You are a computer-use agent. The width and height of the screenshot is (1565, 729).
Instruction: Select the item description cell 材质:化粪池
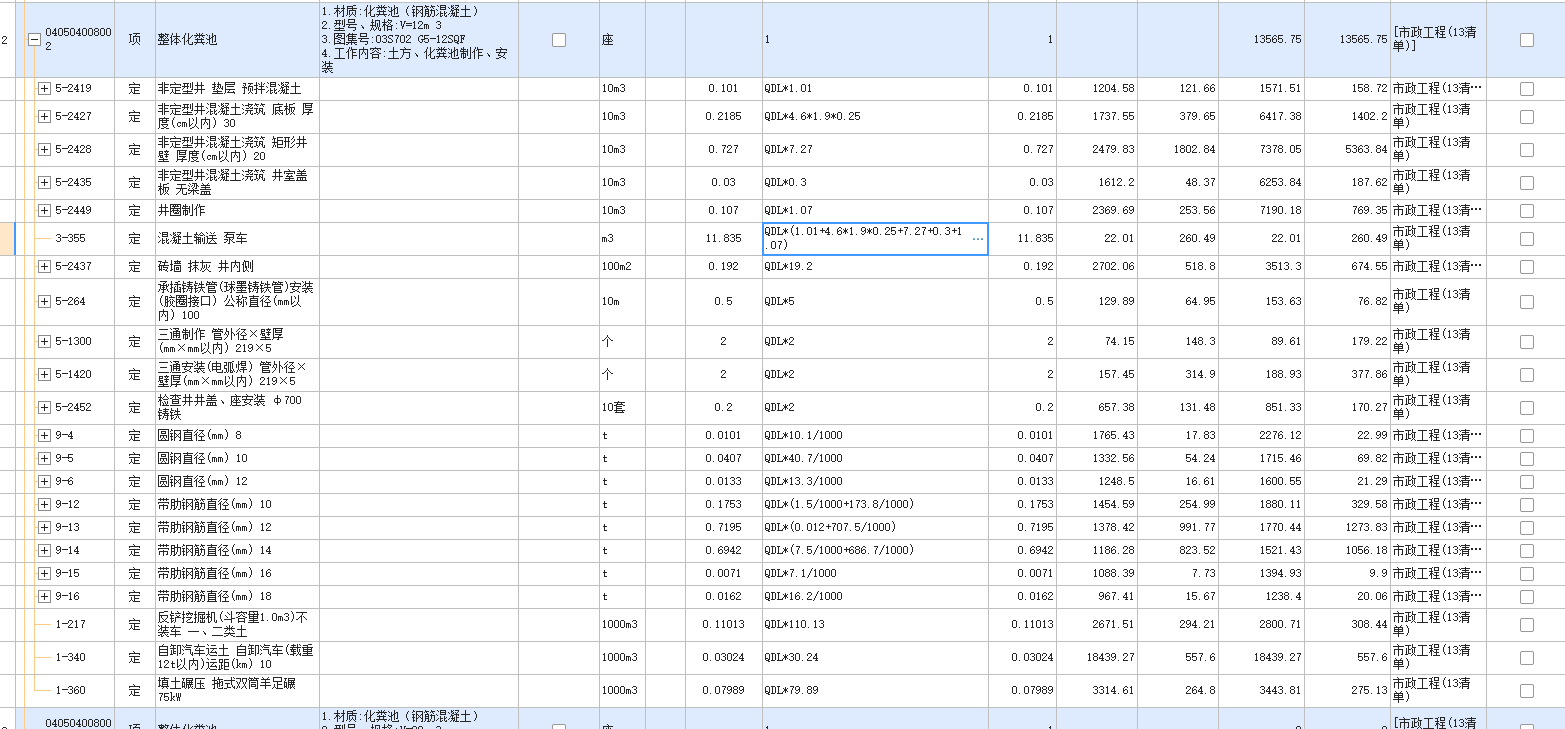click(x=419, y=40)
